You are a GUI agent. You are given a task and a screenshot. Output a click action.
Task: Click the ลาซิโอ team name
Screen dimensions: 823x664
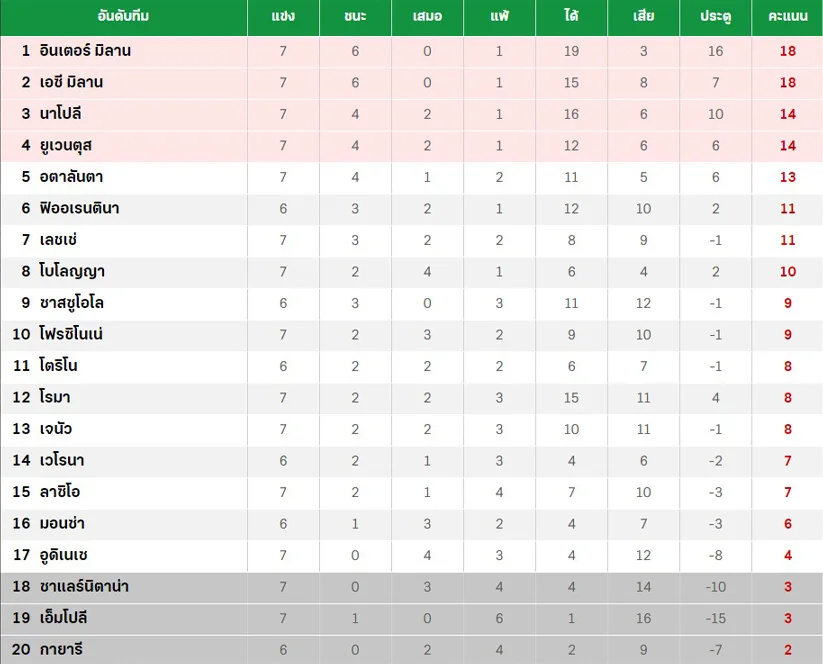click(x=60, y=492)
